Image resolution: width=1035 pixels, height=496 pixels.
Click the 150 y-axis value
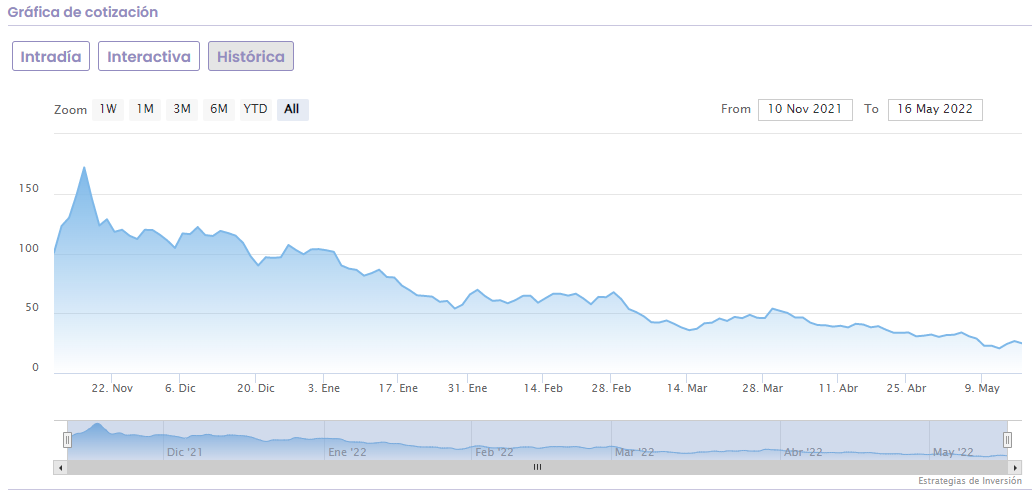point(30,190)
